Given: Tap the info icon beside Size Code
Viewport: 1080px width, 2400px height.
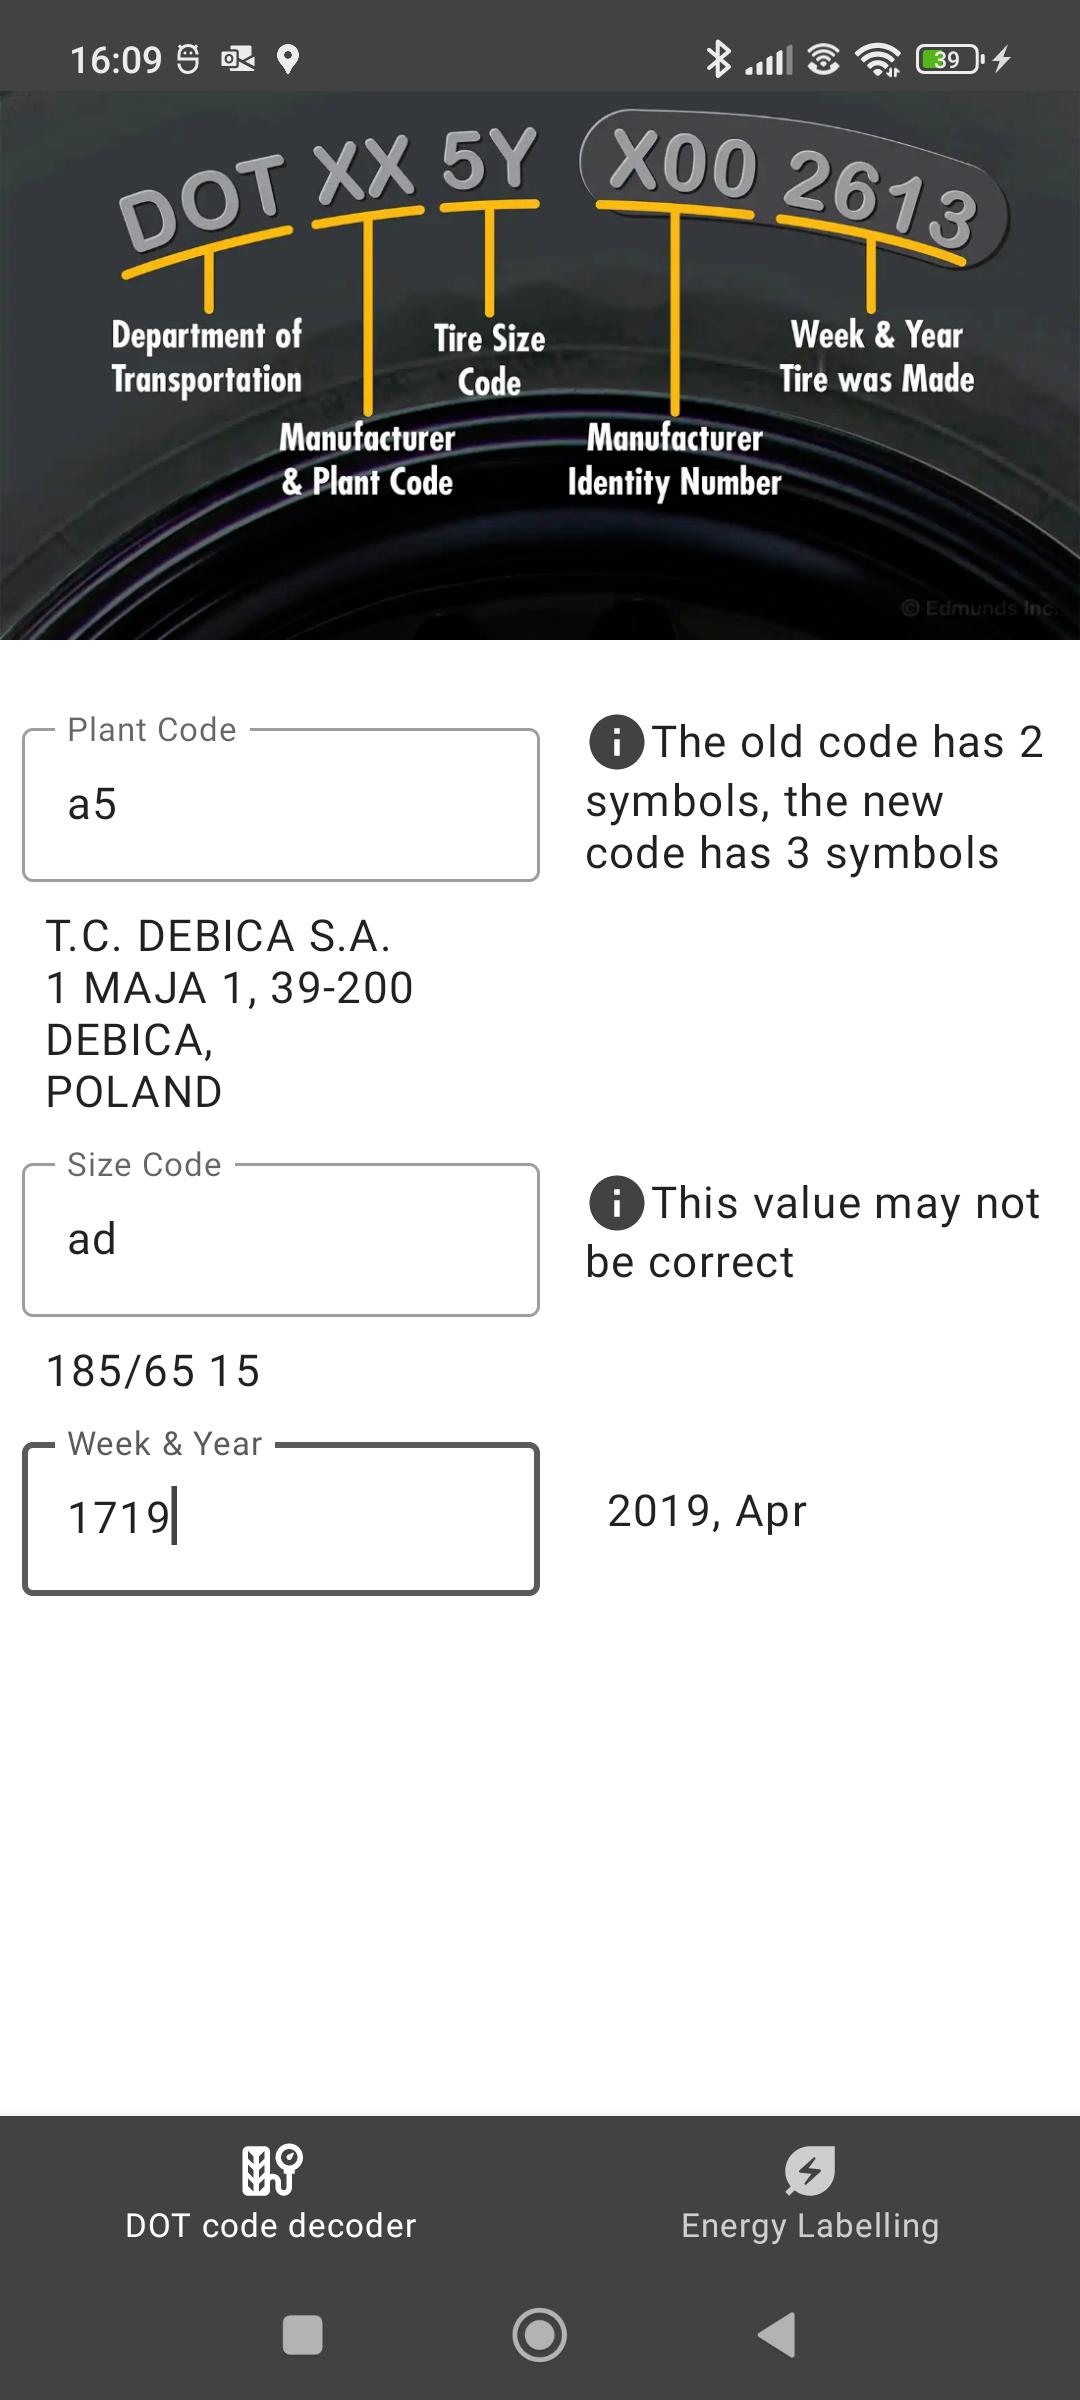Looking at the screenshot, I should (616, 1203).
